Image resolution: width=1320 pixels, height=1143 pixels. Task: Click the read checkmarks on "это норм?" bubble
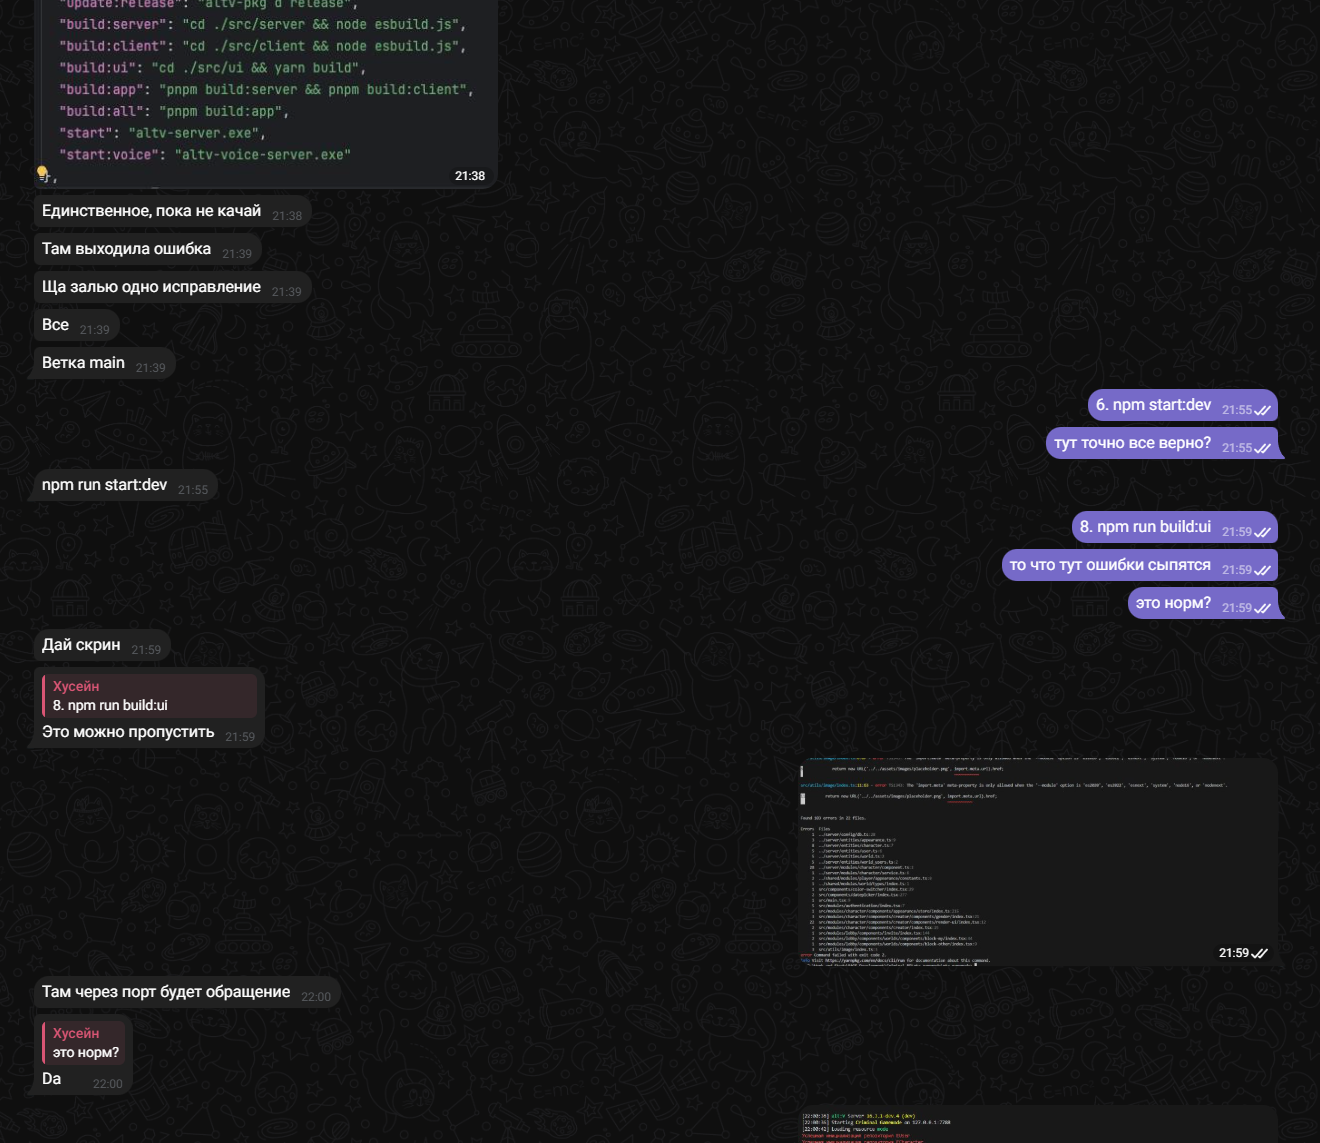(x=1263, y=608)
